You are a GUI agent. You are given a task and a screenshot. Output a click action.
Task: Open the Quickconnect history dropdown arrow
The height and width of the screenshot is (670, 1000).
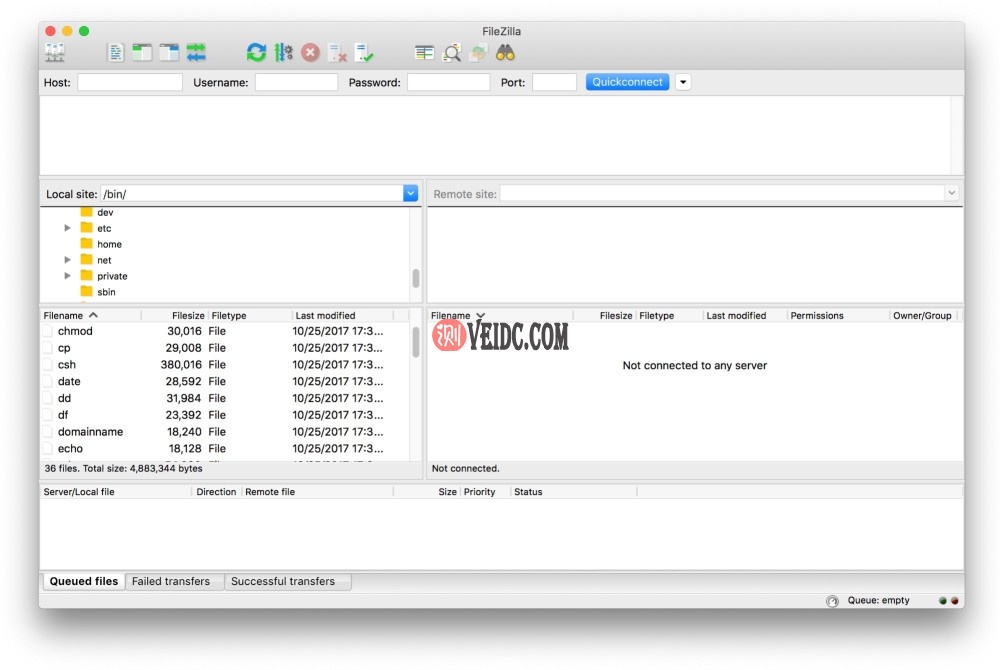coord(683,82)
